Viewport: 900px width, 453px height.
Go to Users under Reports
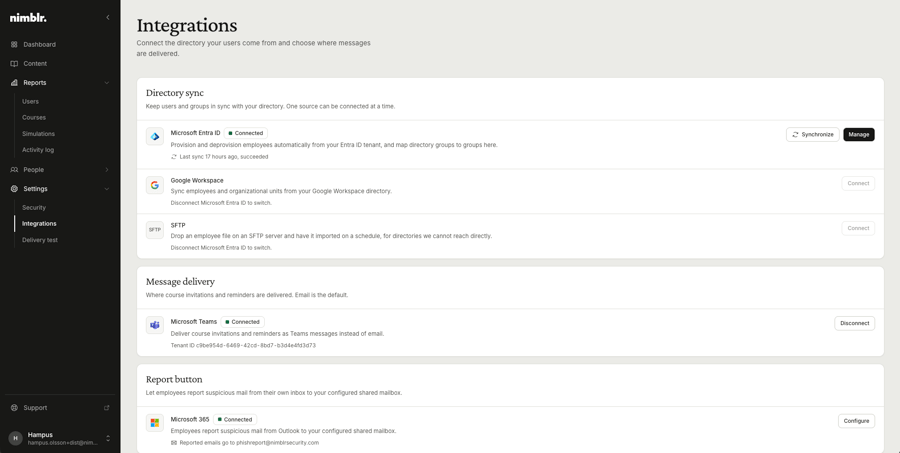[x=30, y=102]
